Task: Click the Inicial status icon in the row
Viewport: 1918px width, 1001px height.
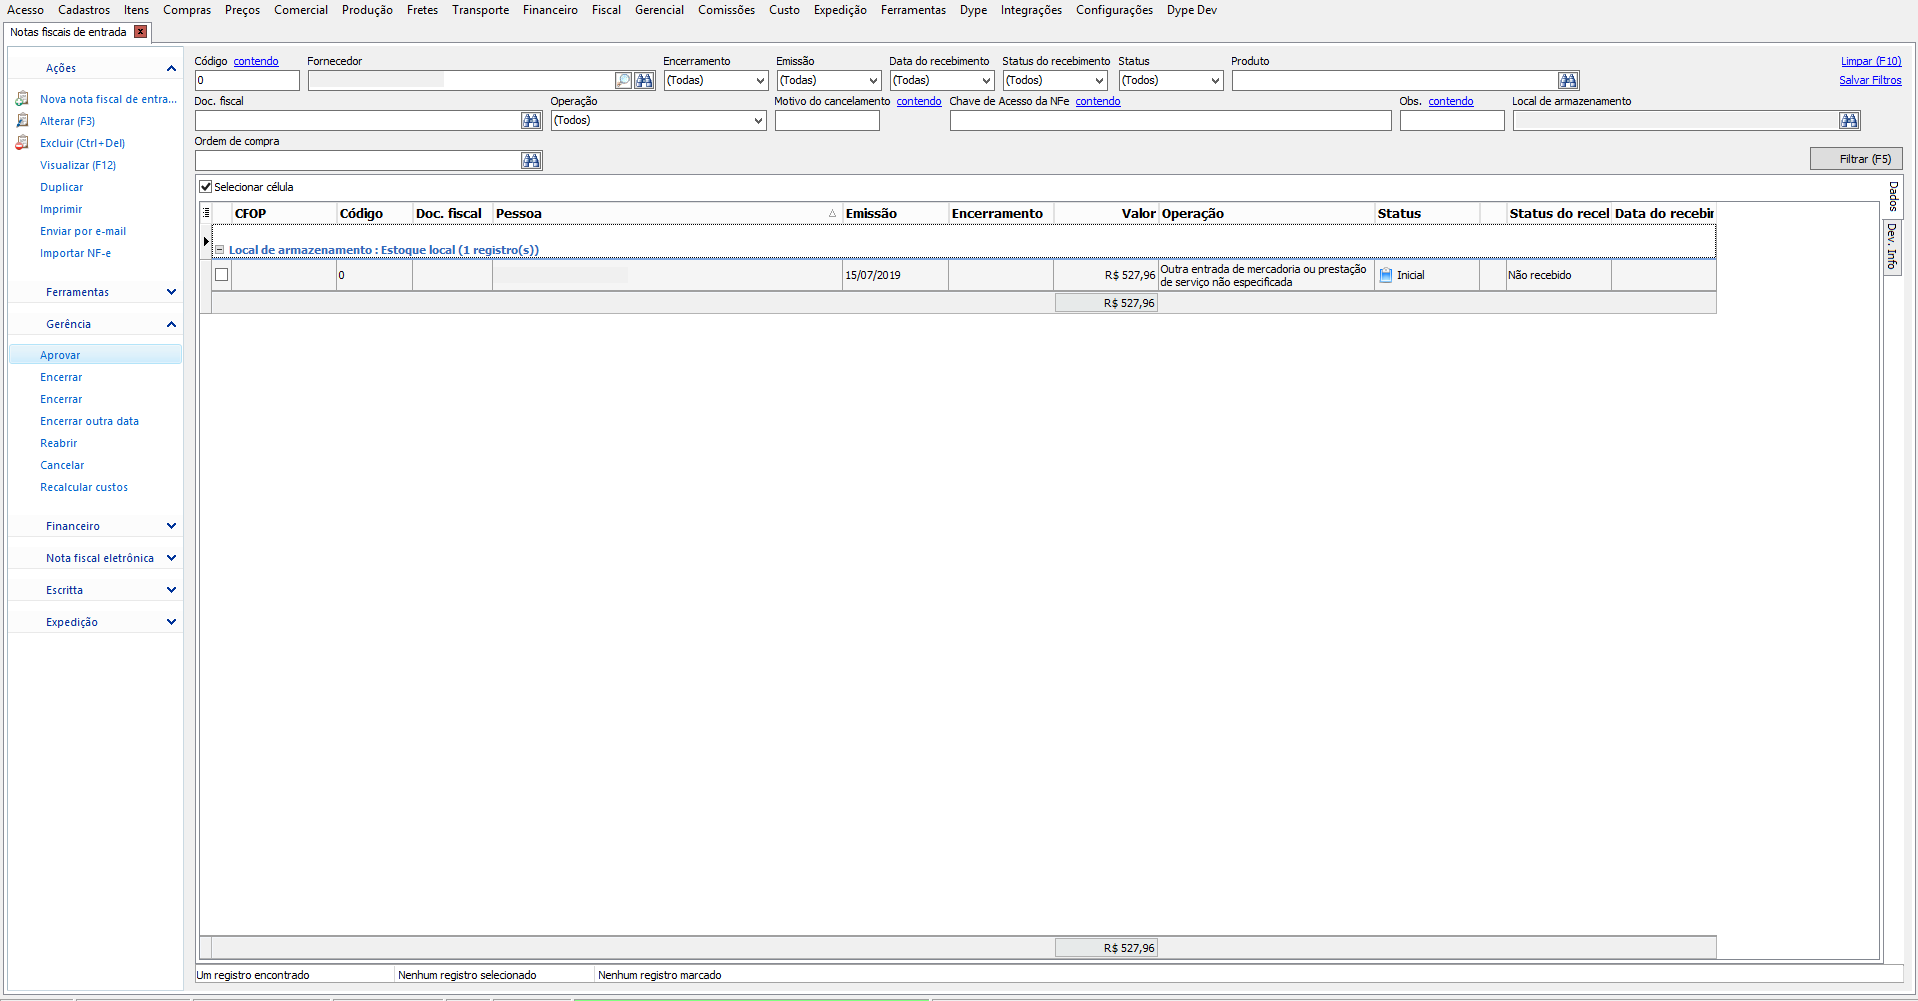Action: click(x=1386, y=275)
